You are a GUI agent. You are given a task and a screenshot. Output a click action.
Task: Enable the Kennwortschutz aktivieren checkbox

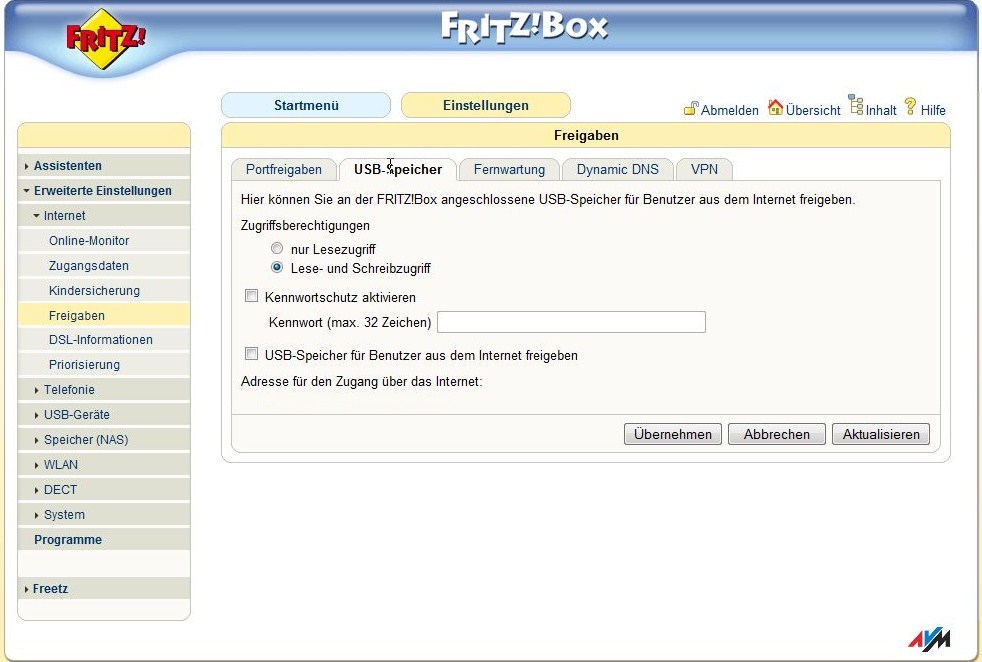point(251,296)
